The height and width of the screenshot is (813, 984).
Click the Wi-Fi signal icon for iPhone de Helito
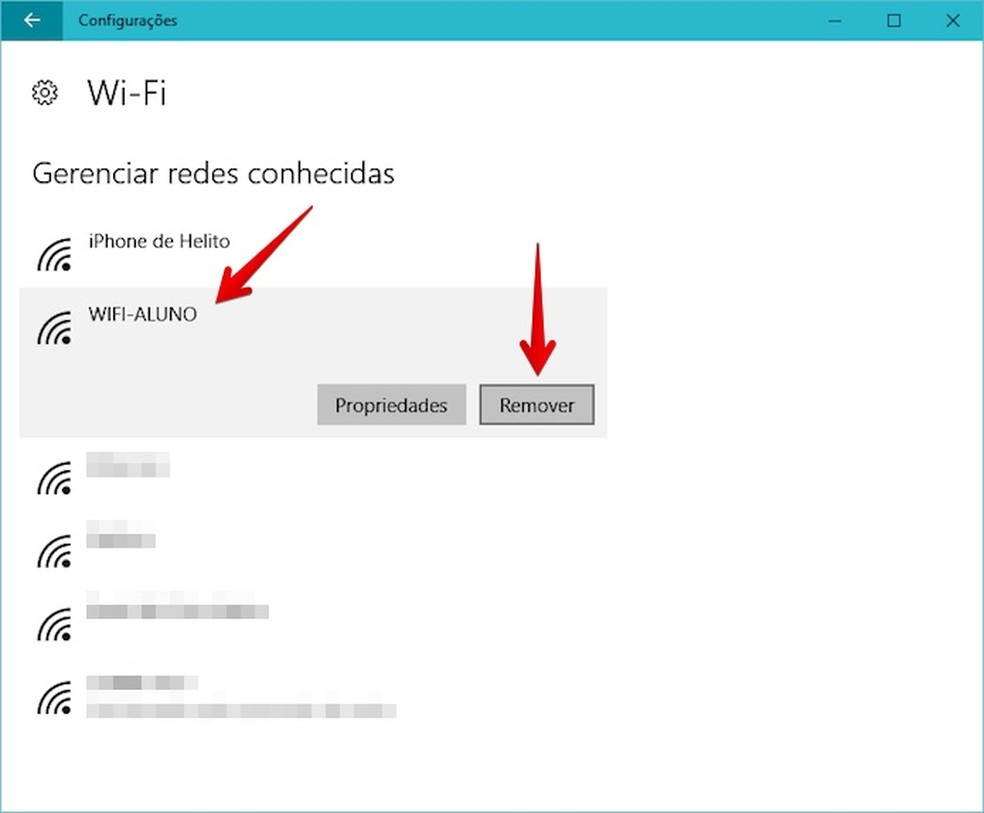tap(54, 254)
